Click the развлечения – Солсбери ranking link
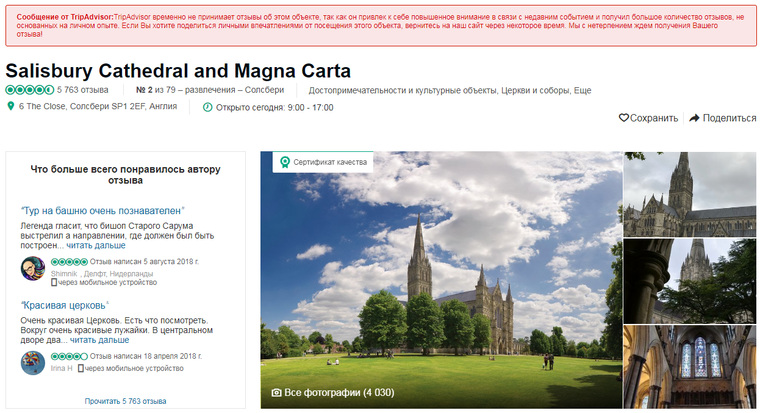760x413 pixels. (x=234, y=90)
